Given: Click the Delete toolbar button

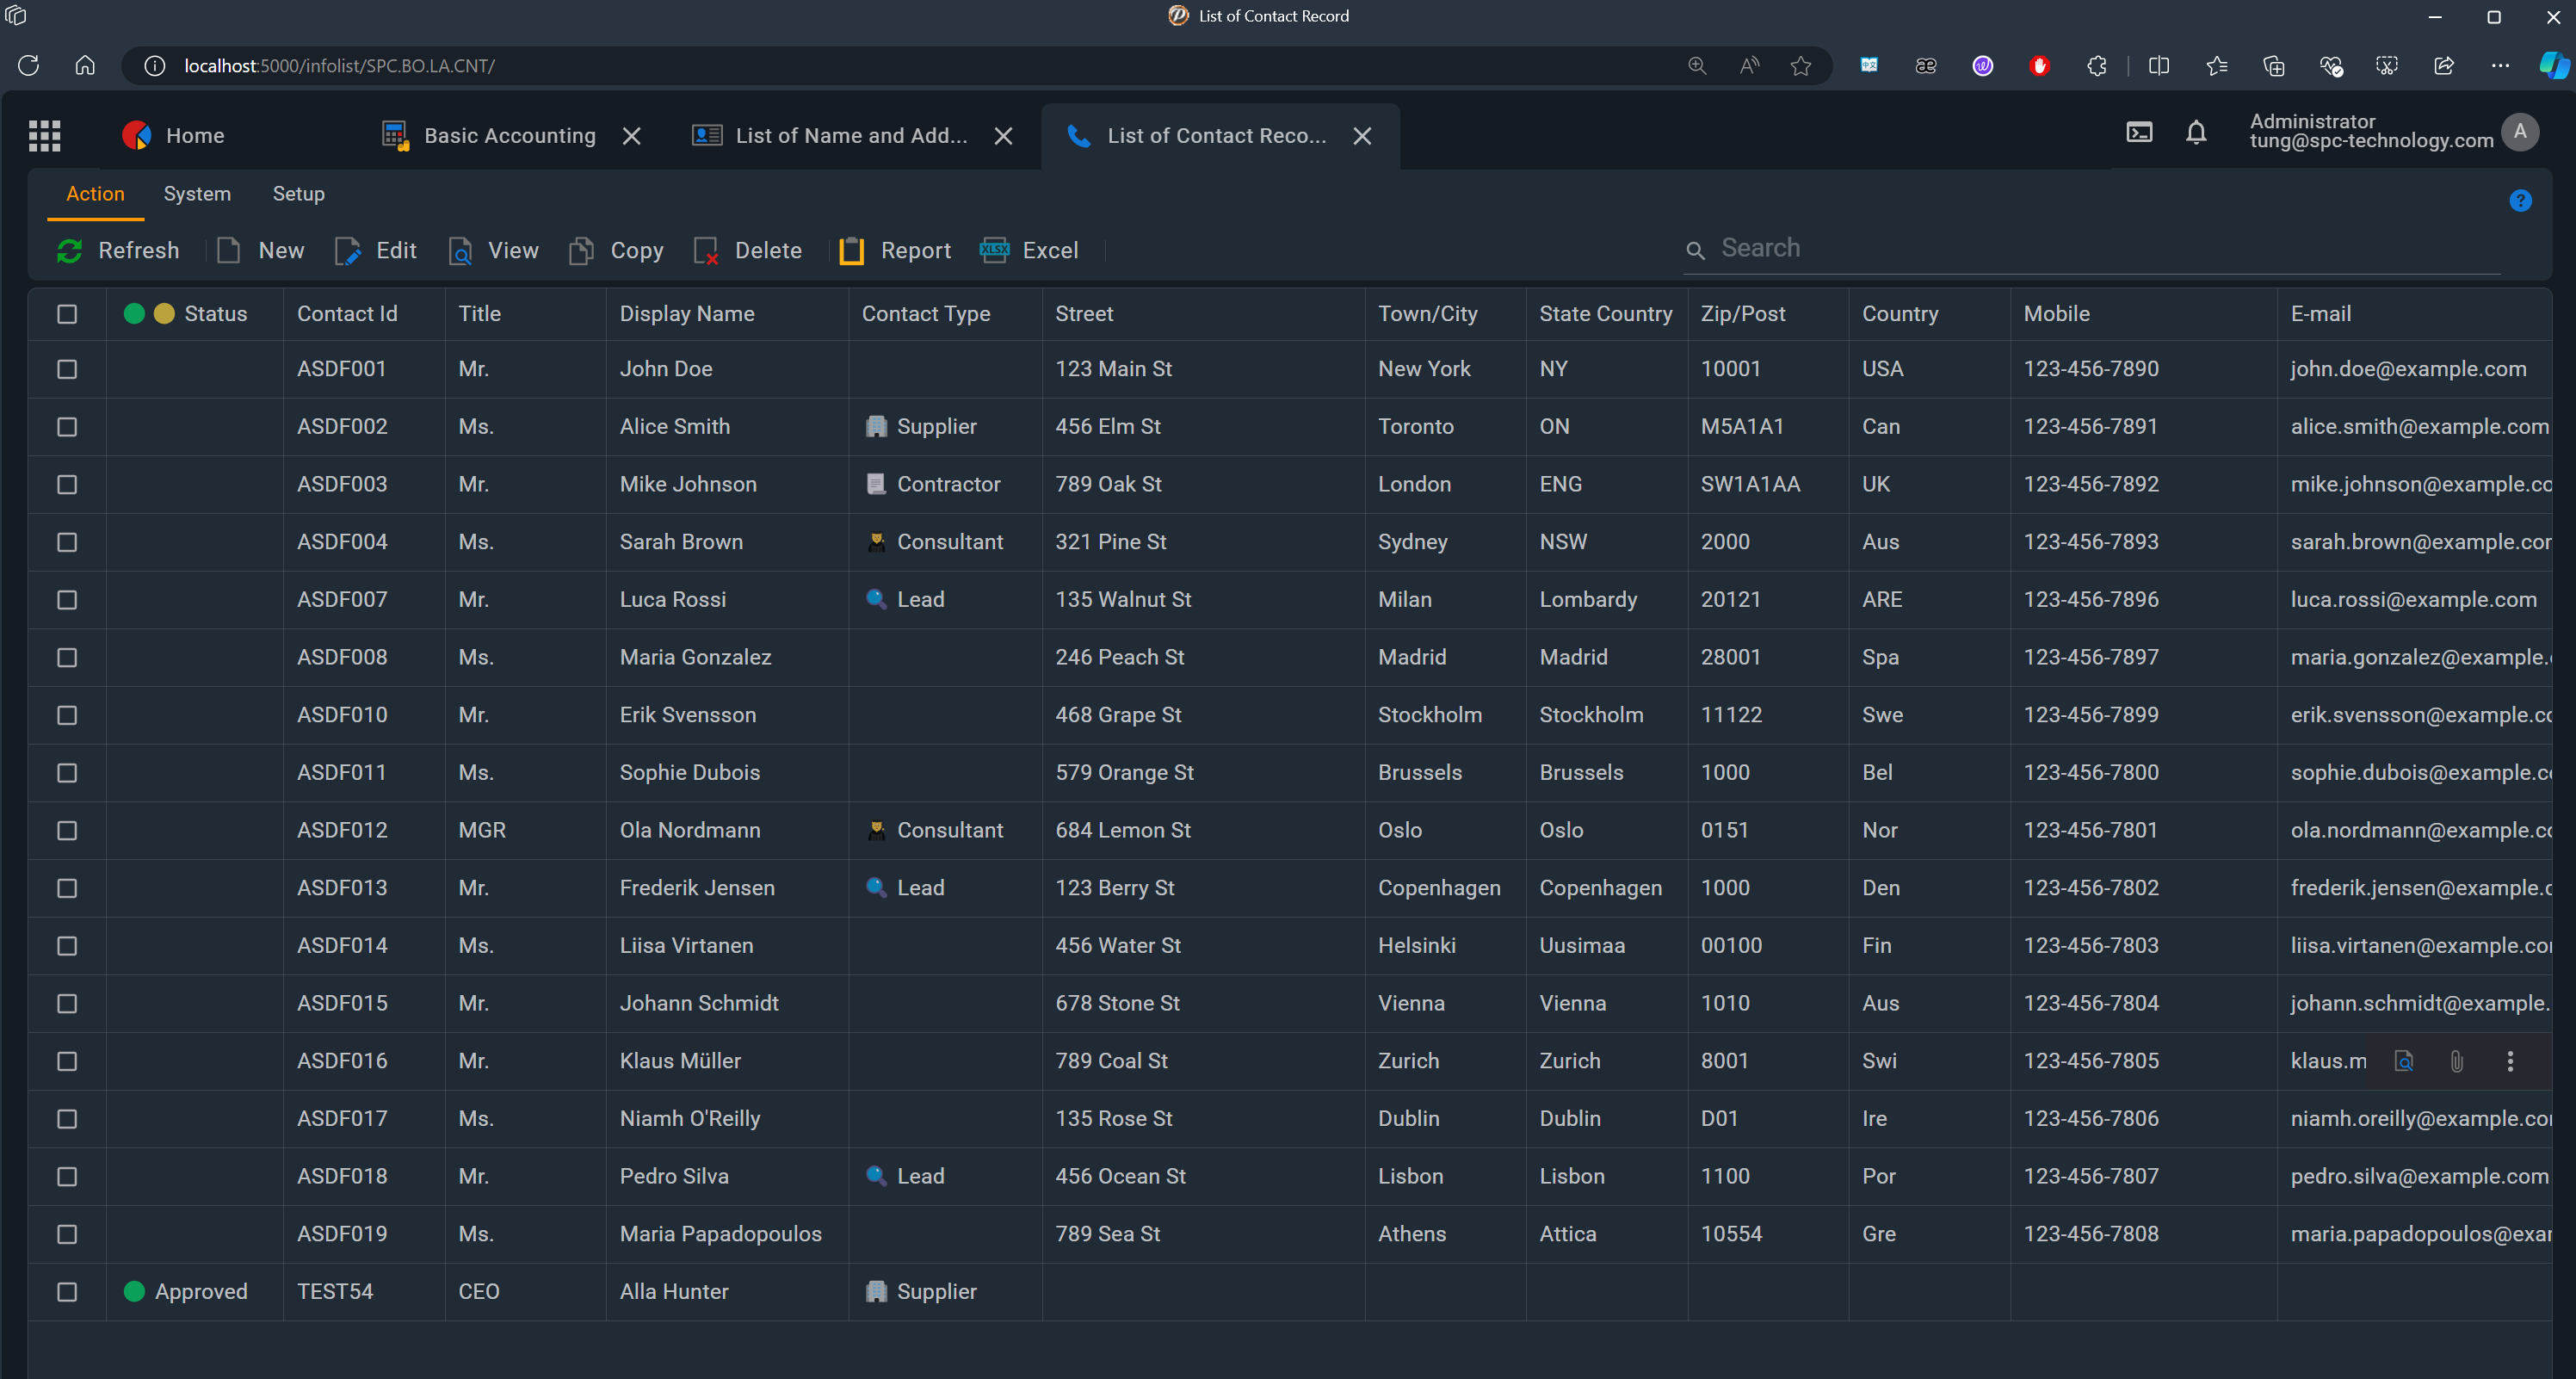Looking at the screenshot, I should coord(748,251).
